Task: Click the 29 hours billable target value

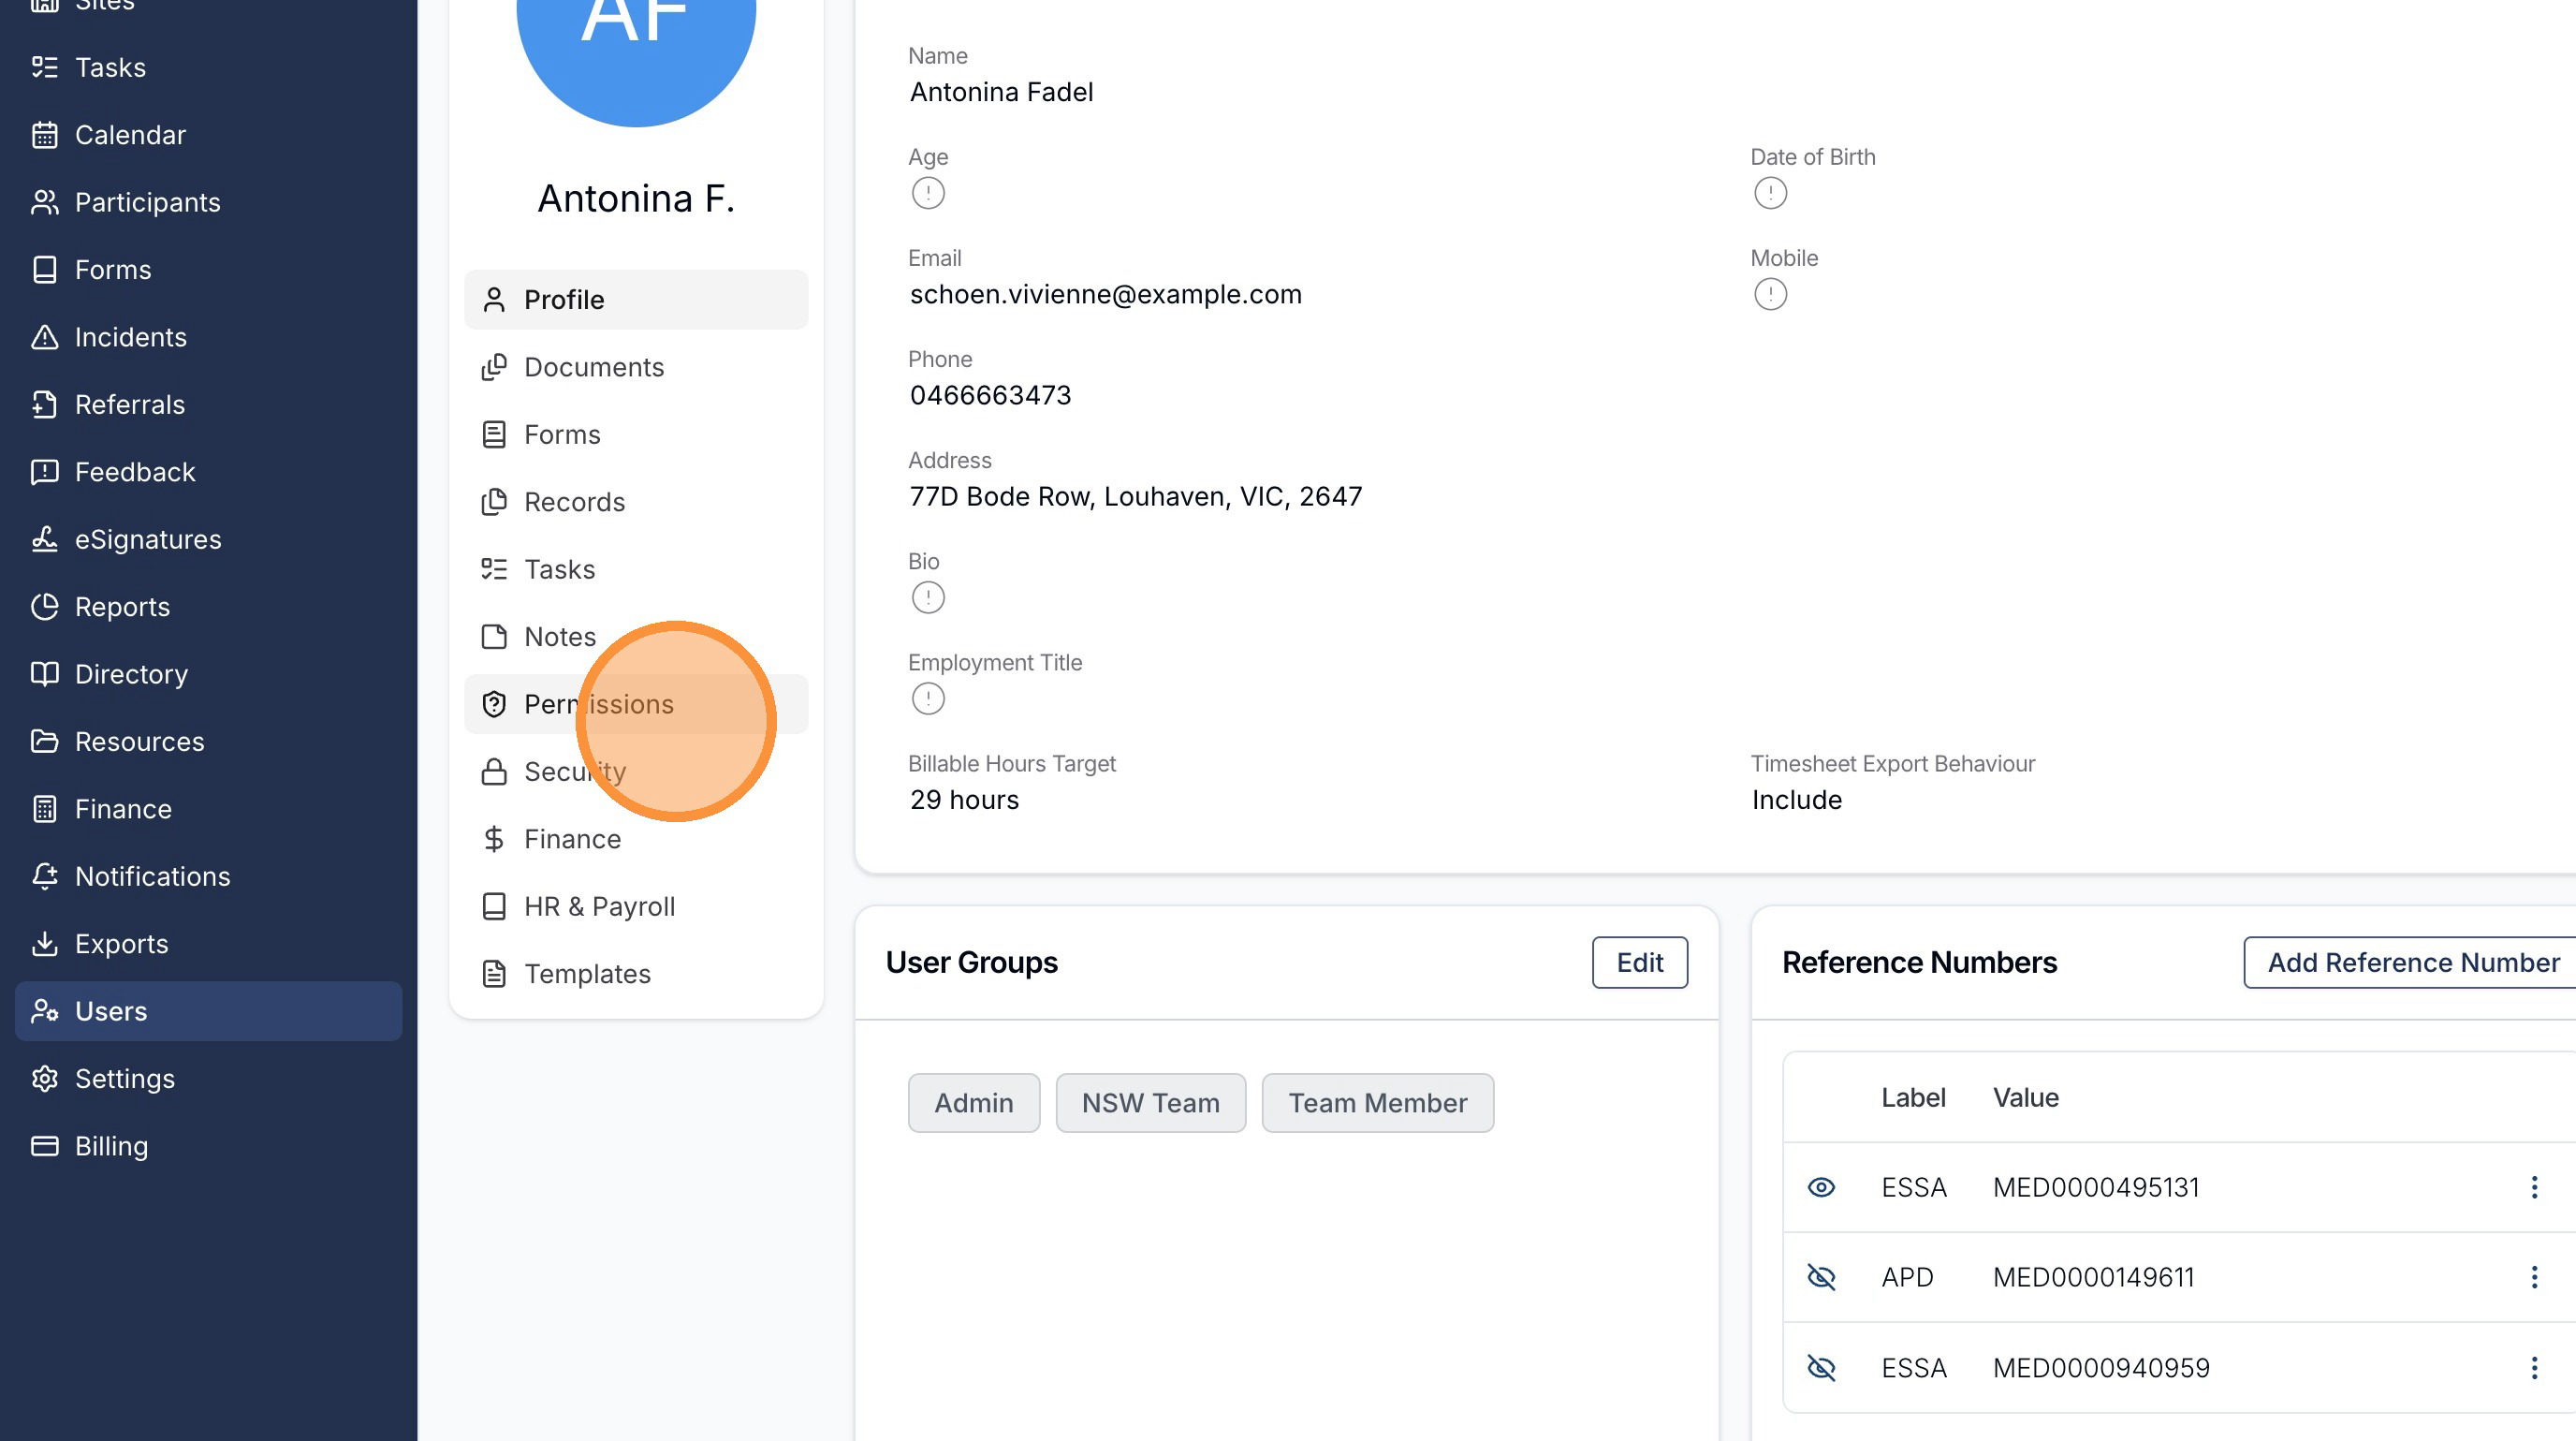Action: (x=964, y=800)
